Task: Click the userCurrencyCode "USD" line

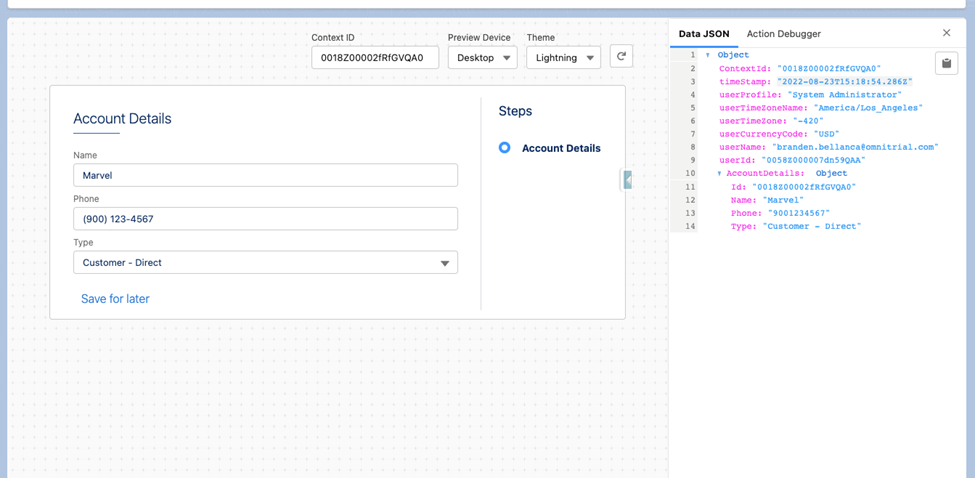Action: pos(780,134)
